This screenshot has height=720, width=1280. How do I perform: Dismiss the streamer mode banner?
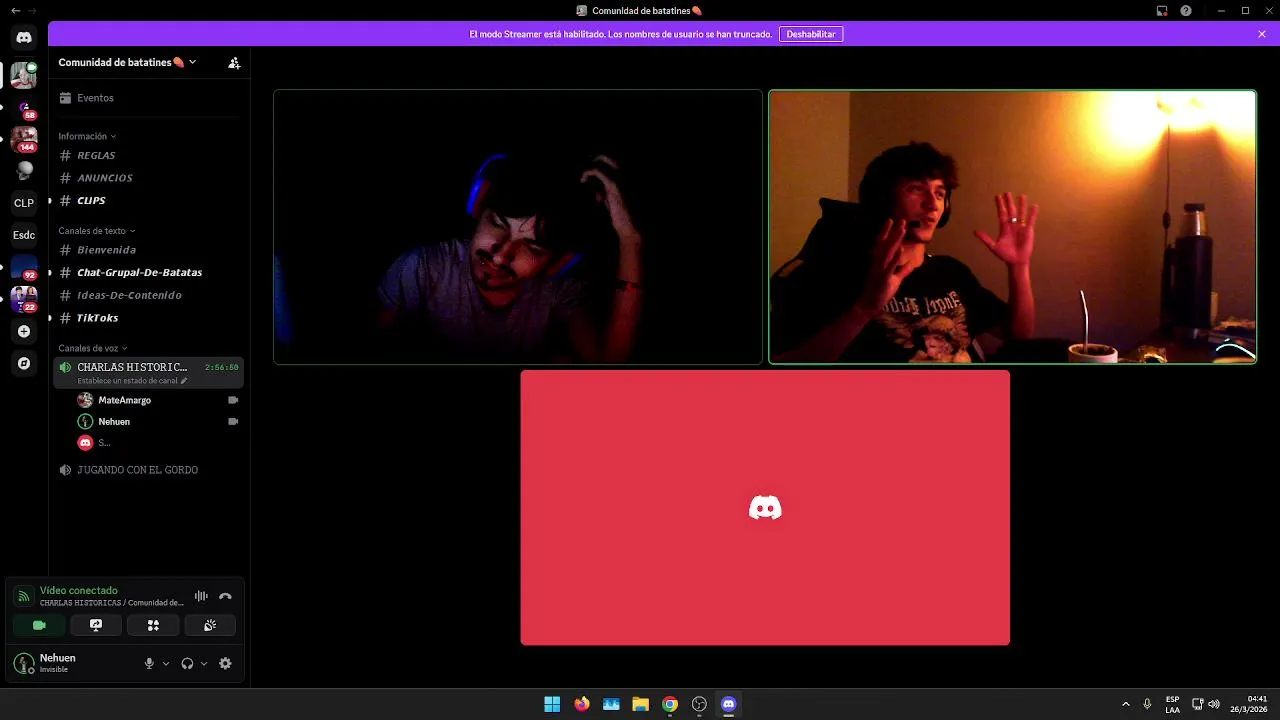1262,34
